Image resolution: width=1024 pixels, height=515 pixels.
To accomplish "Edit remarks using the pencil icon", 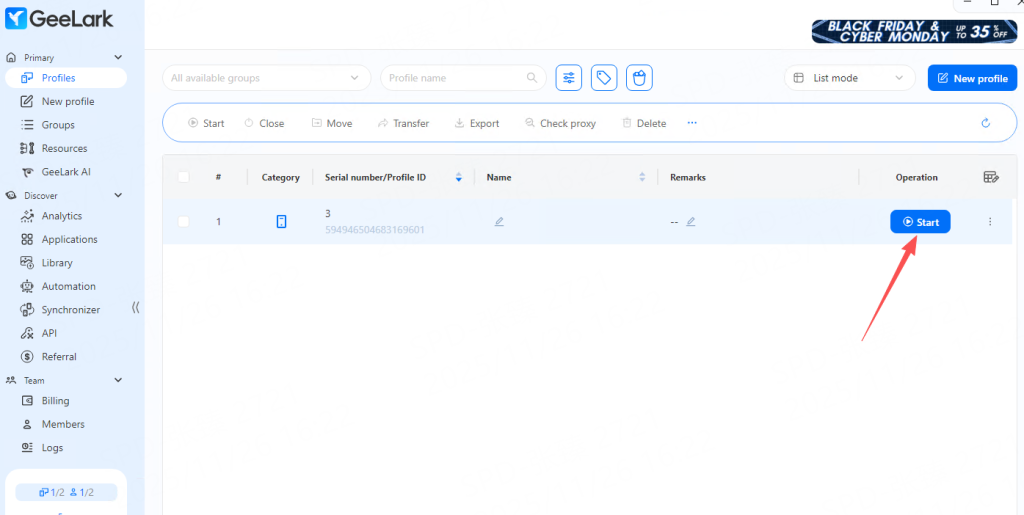I will pos(690,222).
